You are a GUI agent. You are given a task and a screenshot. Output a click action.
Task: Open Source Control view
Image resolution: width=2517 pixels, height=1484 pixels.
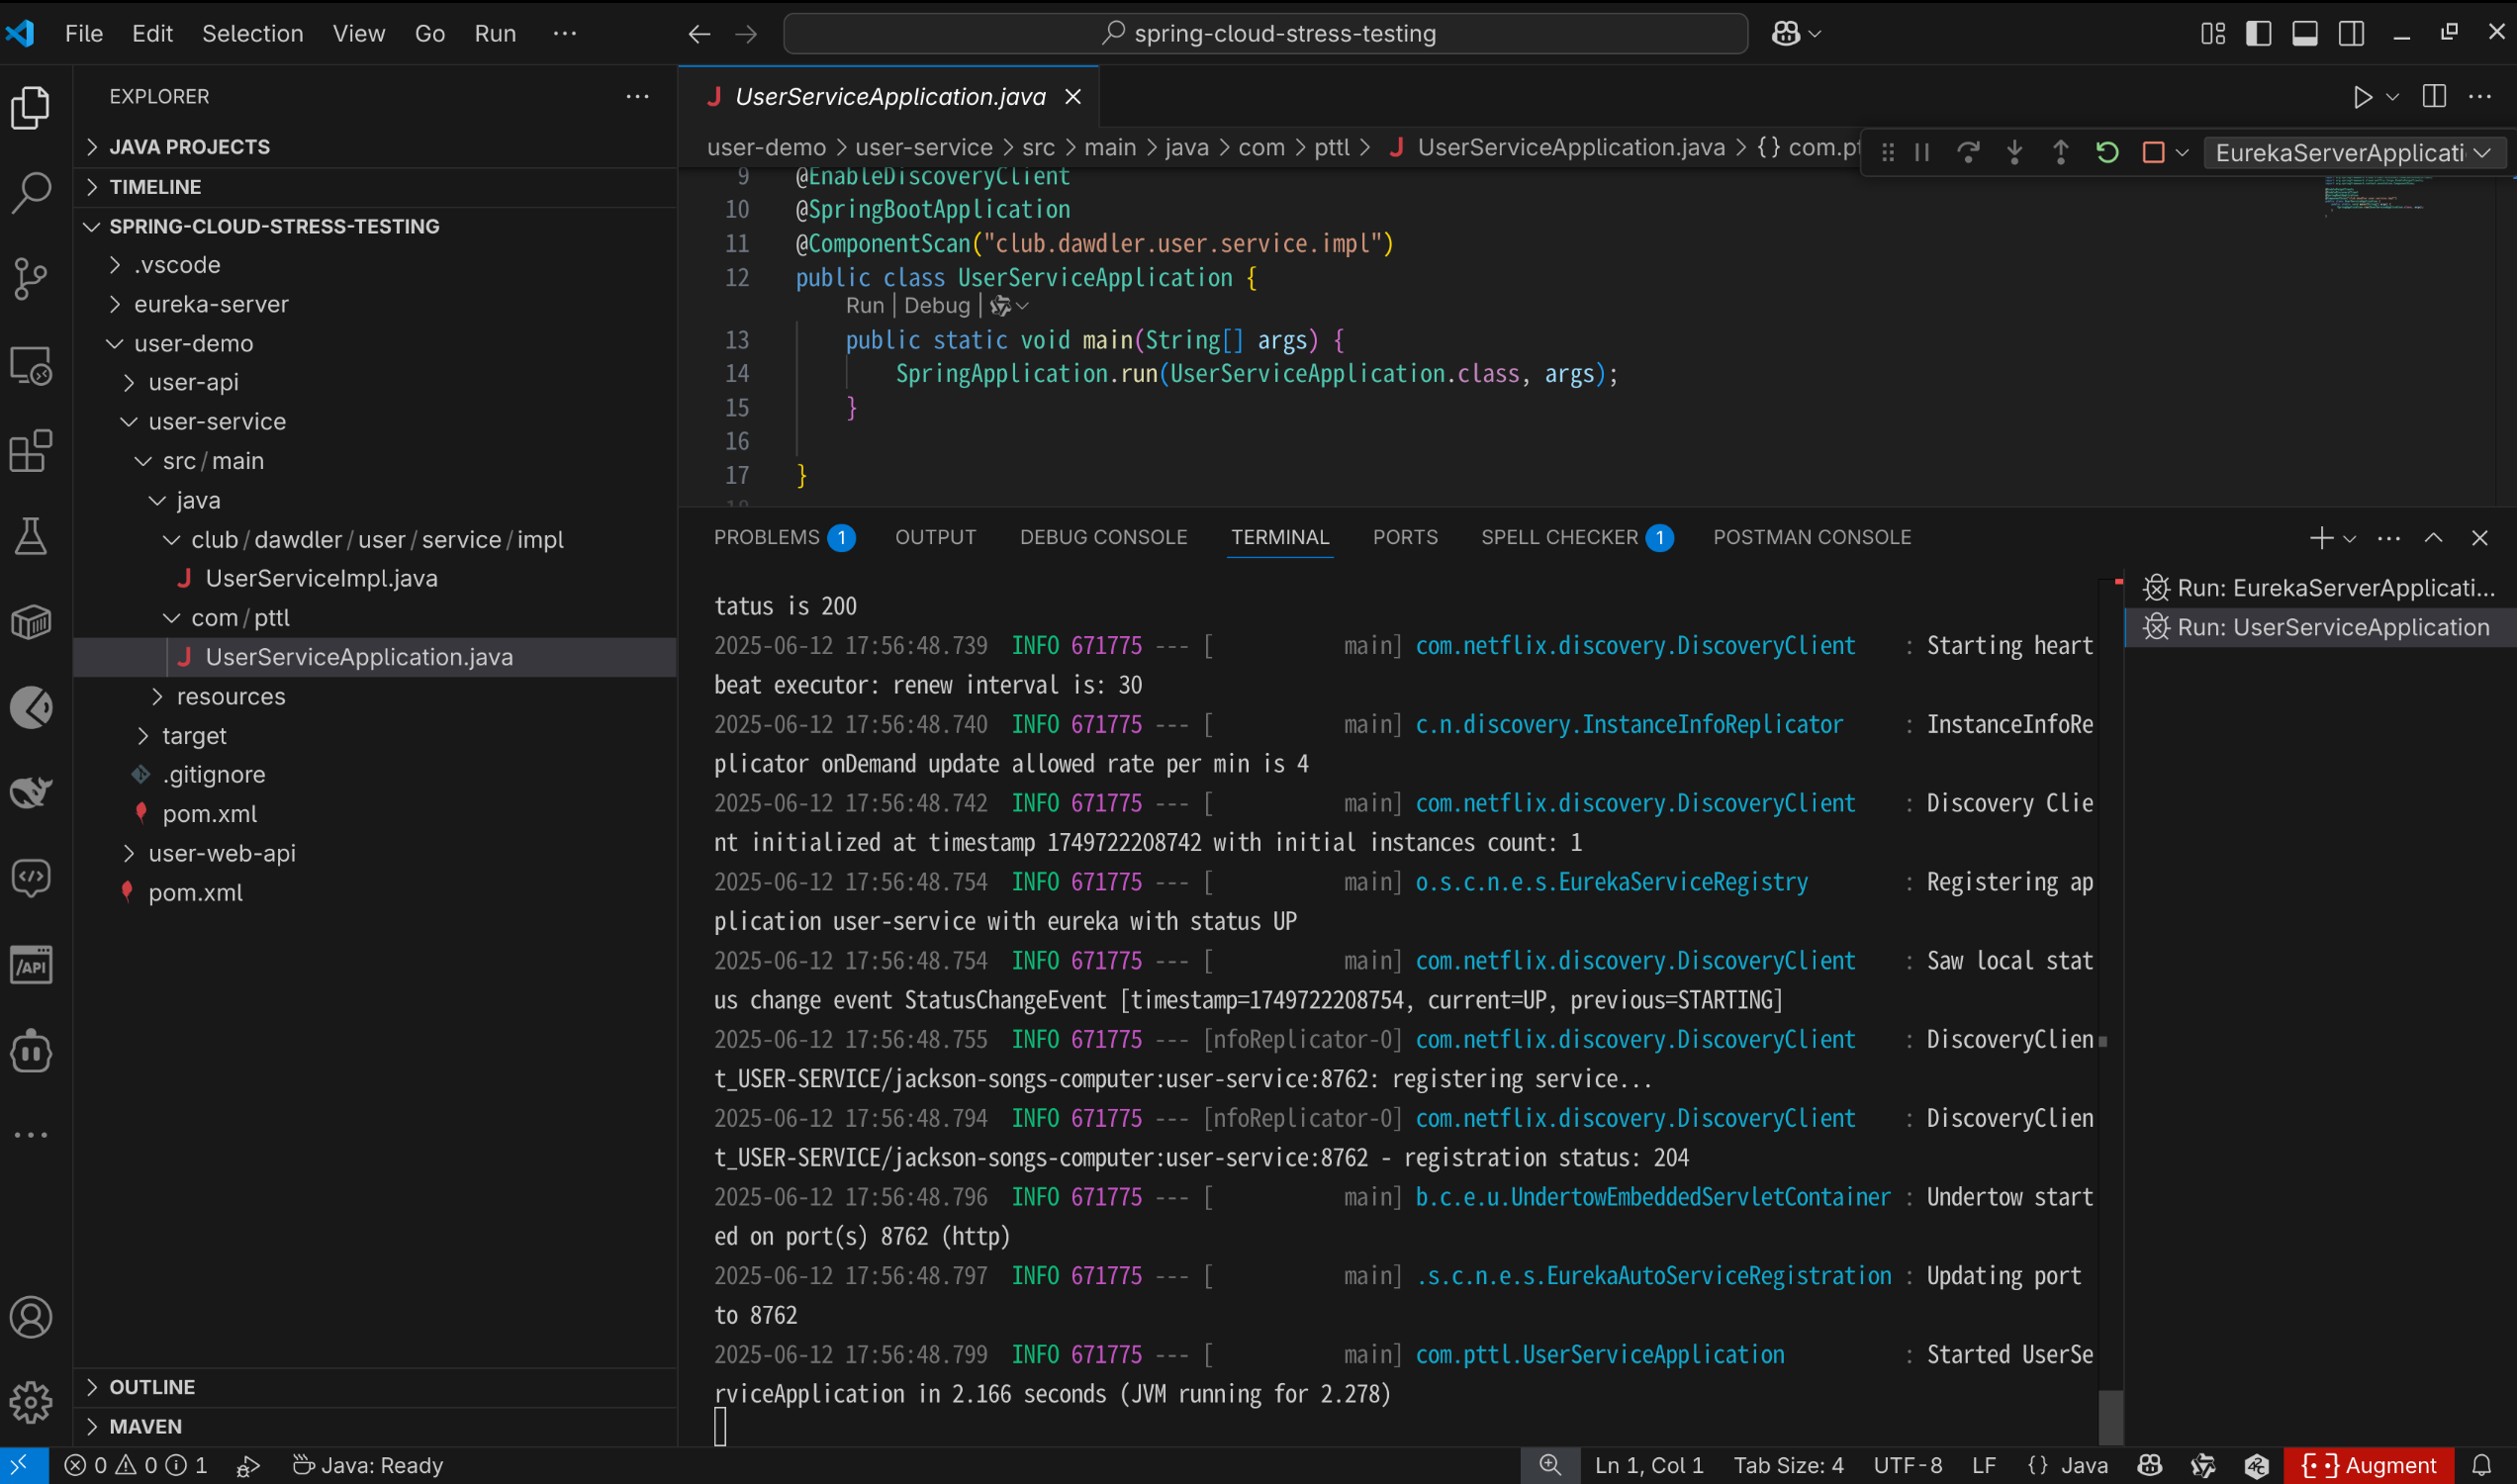[31, 279]
